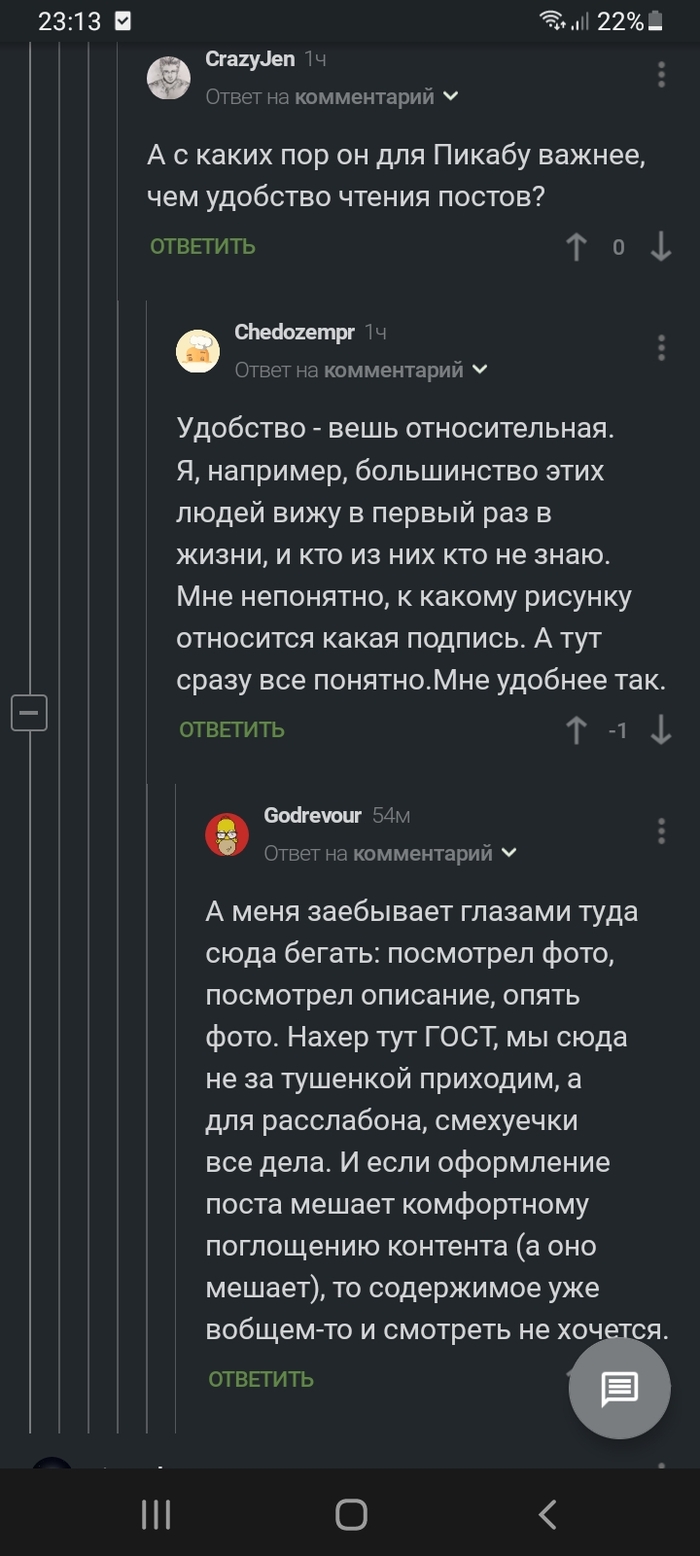The image size is (700, 1556).
Task: Upvote Chedozempr's comment
Action: (576, 730)
